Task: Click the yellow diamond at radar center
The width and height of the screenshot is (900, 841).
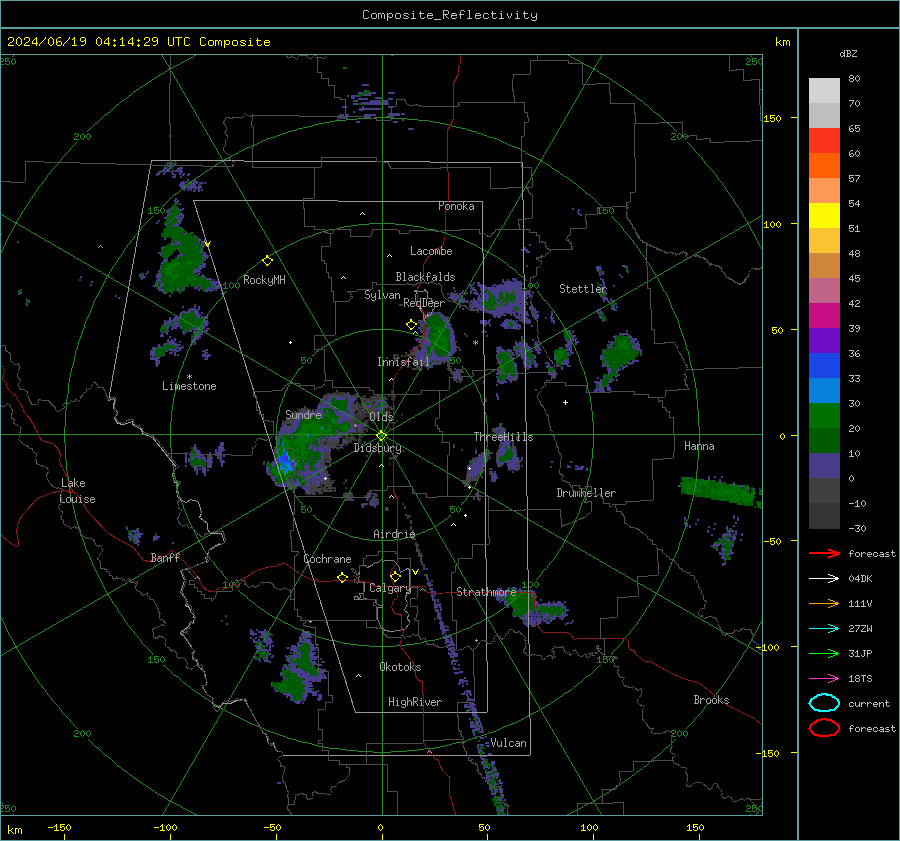Action: 382,436
